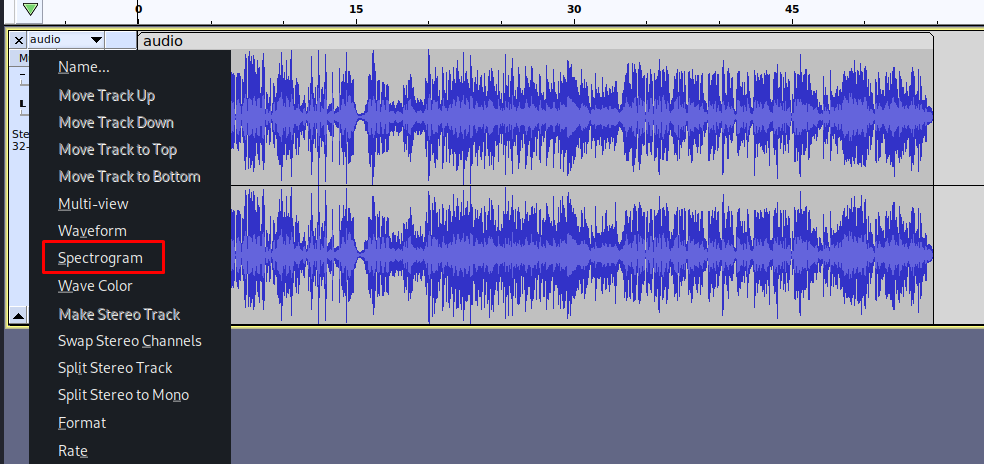
Task: Select Move Track Up
Action: (x=107, y=95)
